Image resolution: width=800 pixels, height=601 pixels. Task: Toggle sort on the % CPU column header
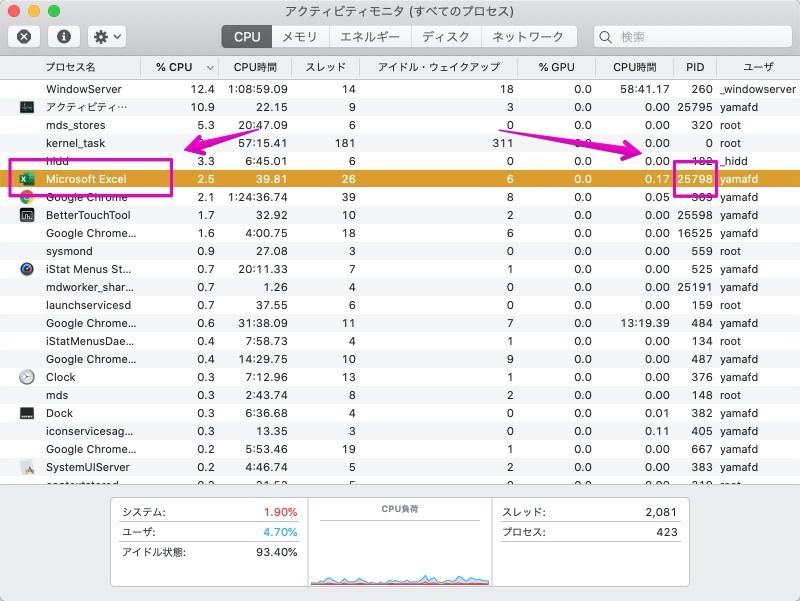pos(180,67)
